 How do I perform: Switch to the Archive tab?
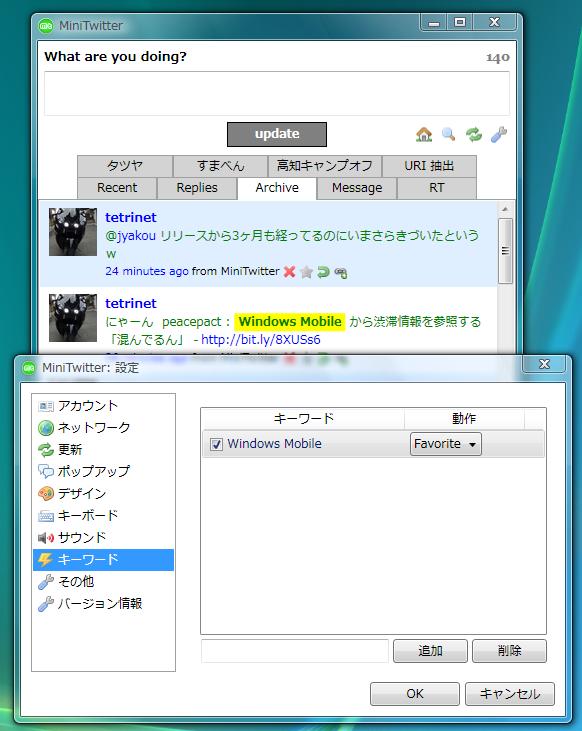click(x=277, y=188)
